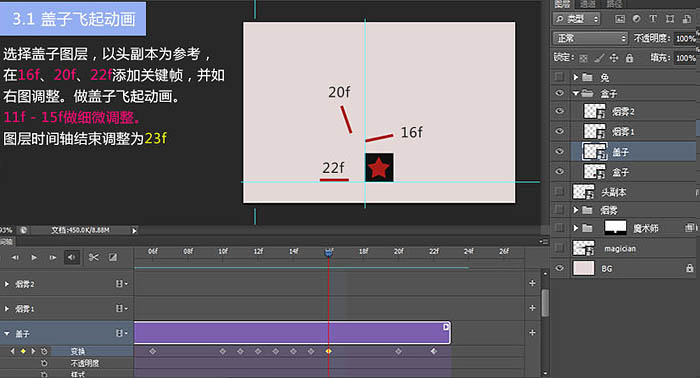This screenshot has width=700, height=378.
Task: Switch to the layers tab
Action: click(562, 4)
